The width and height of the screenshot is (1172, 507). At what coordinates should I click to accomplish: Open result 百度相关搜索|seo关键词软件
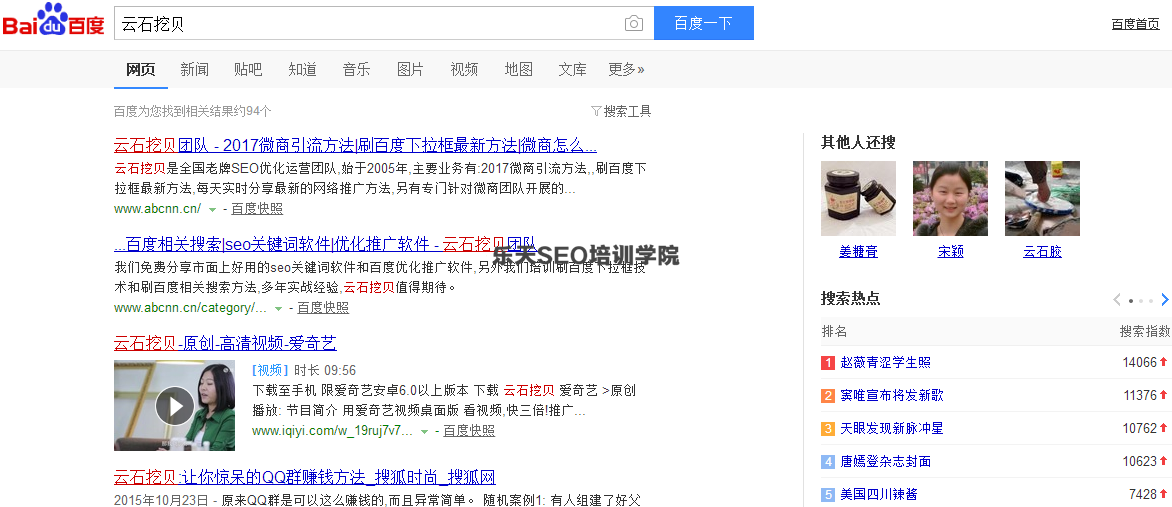pyautogui.click(x=325, y=244)
